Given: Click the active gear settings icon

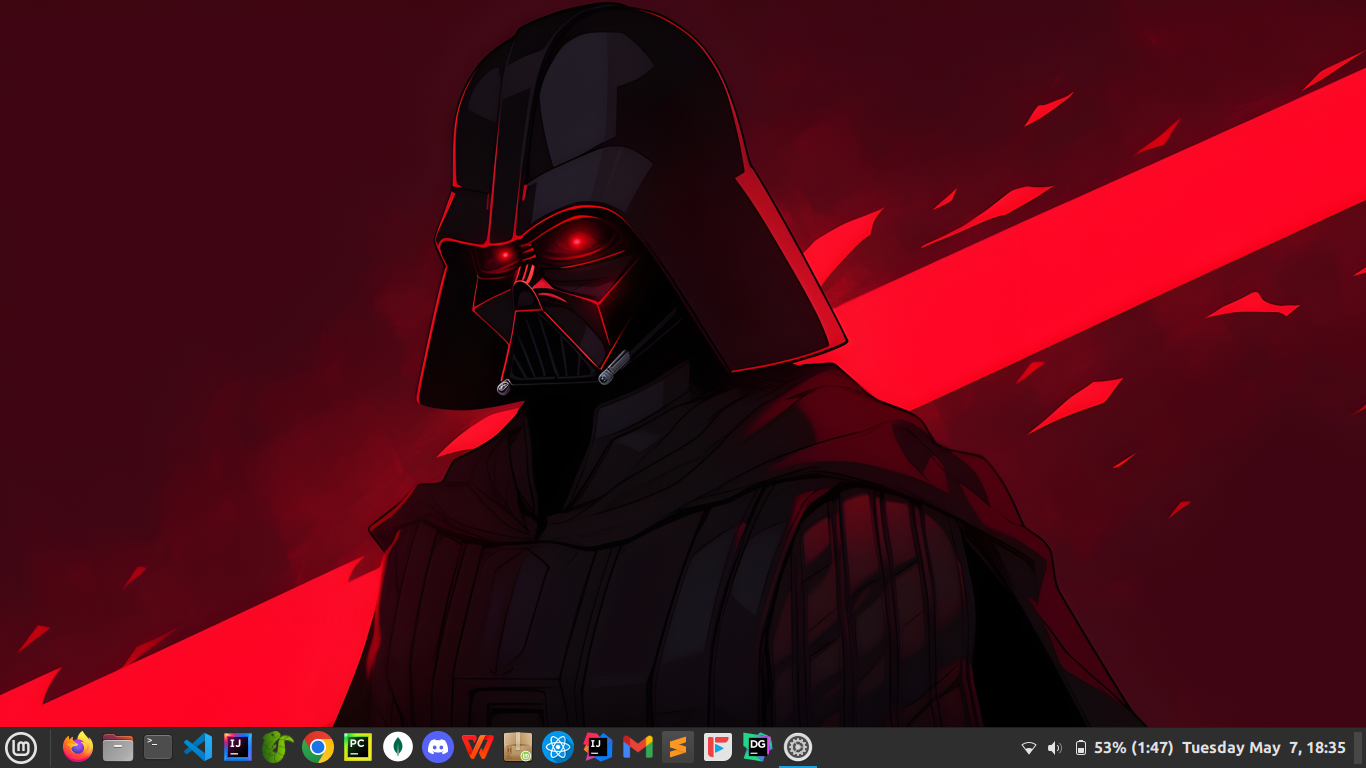Looking at the screenshot, I should pyautogui.click(x=798, y=747).
